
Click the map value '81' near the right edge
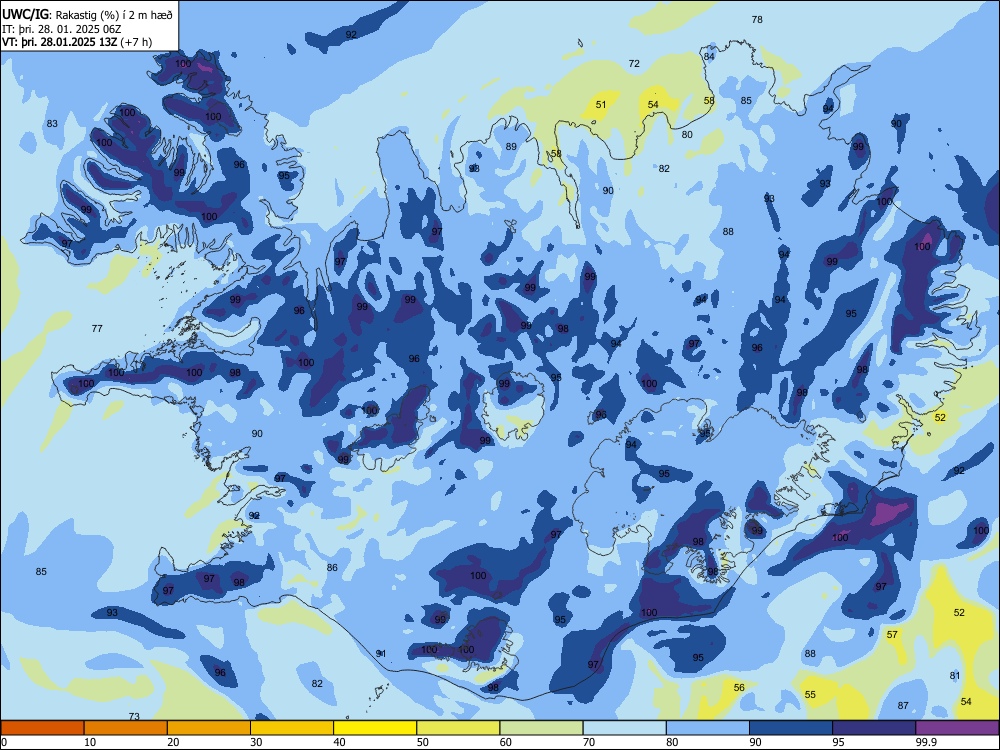[x=955, y=676]
